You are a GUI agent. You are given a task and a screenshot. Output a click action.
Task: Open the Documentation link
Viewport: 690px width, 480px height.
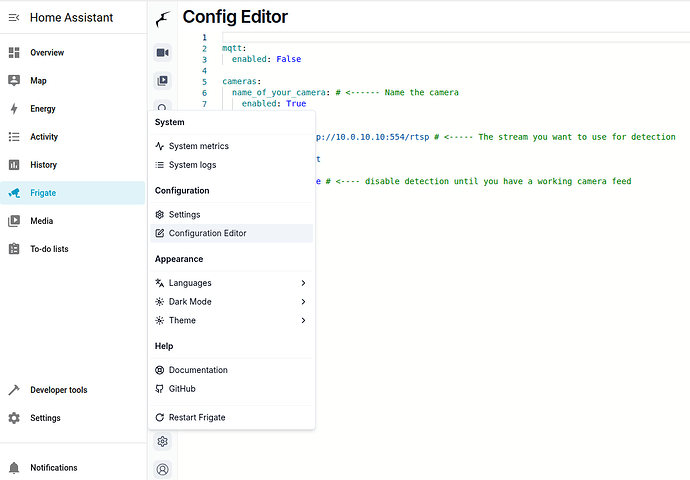tap(198, 370)
